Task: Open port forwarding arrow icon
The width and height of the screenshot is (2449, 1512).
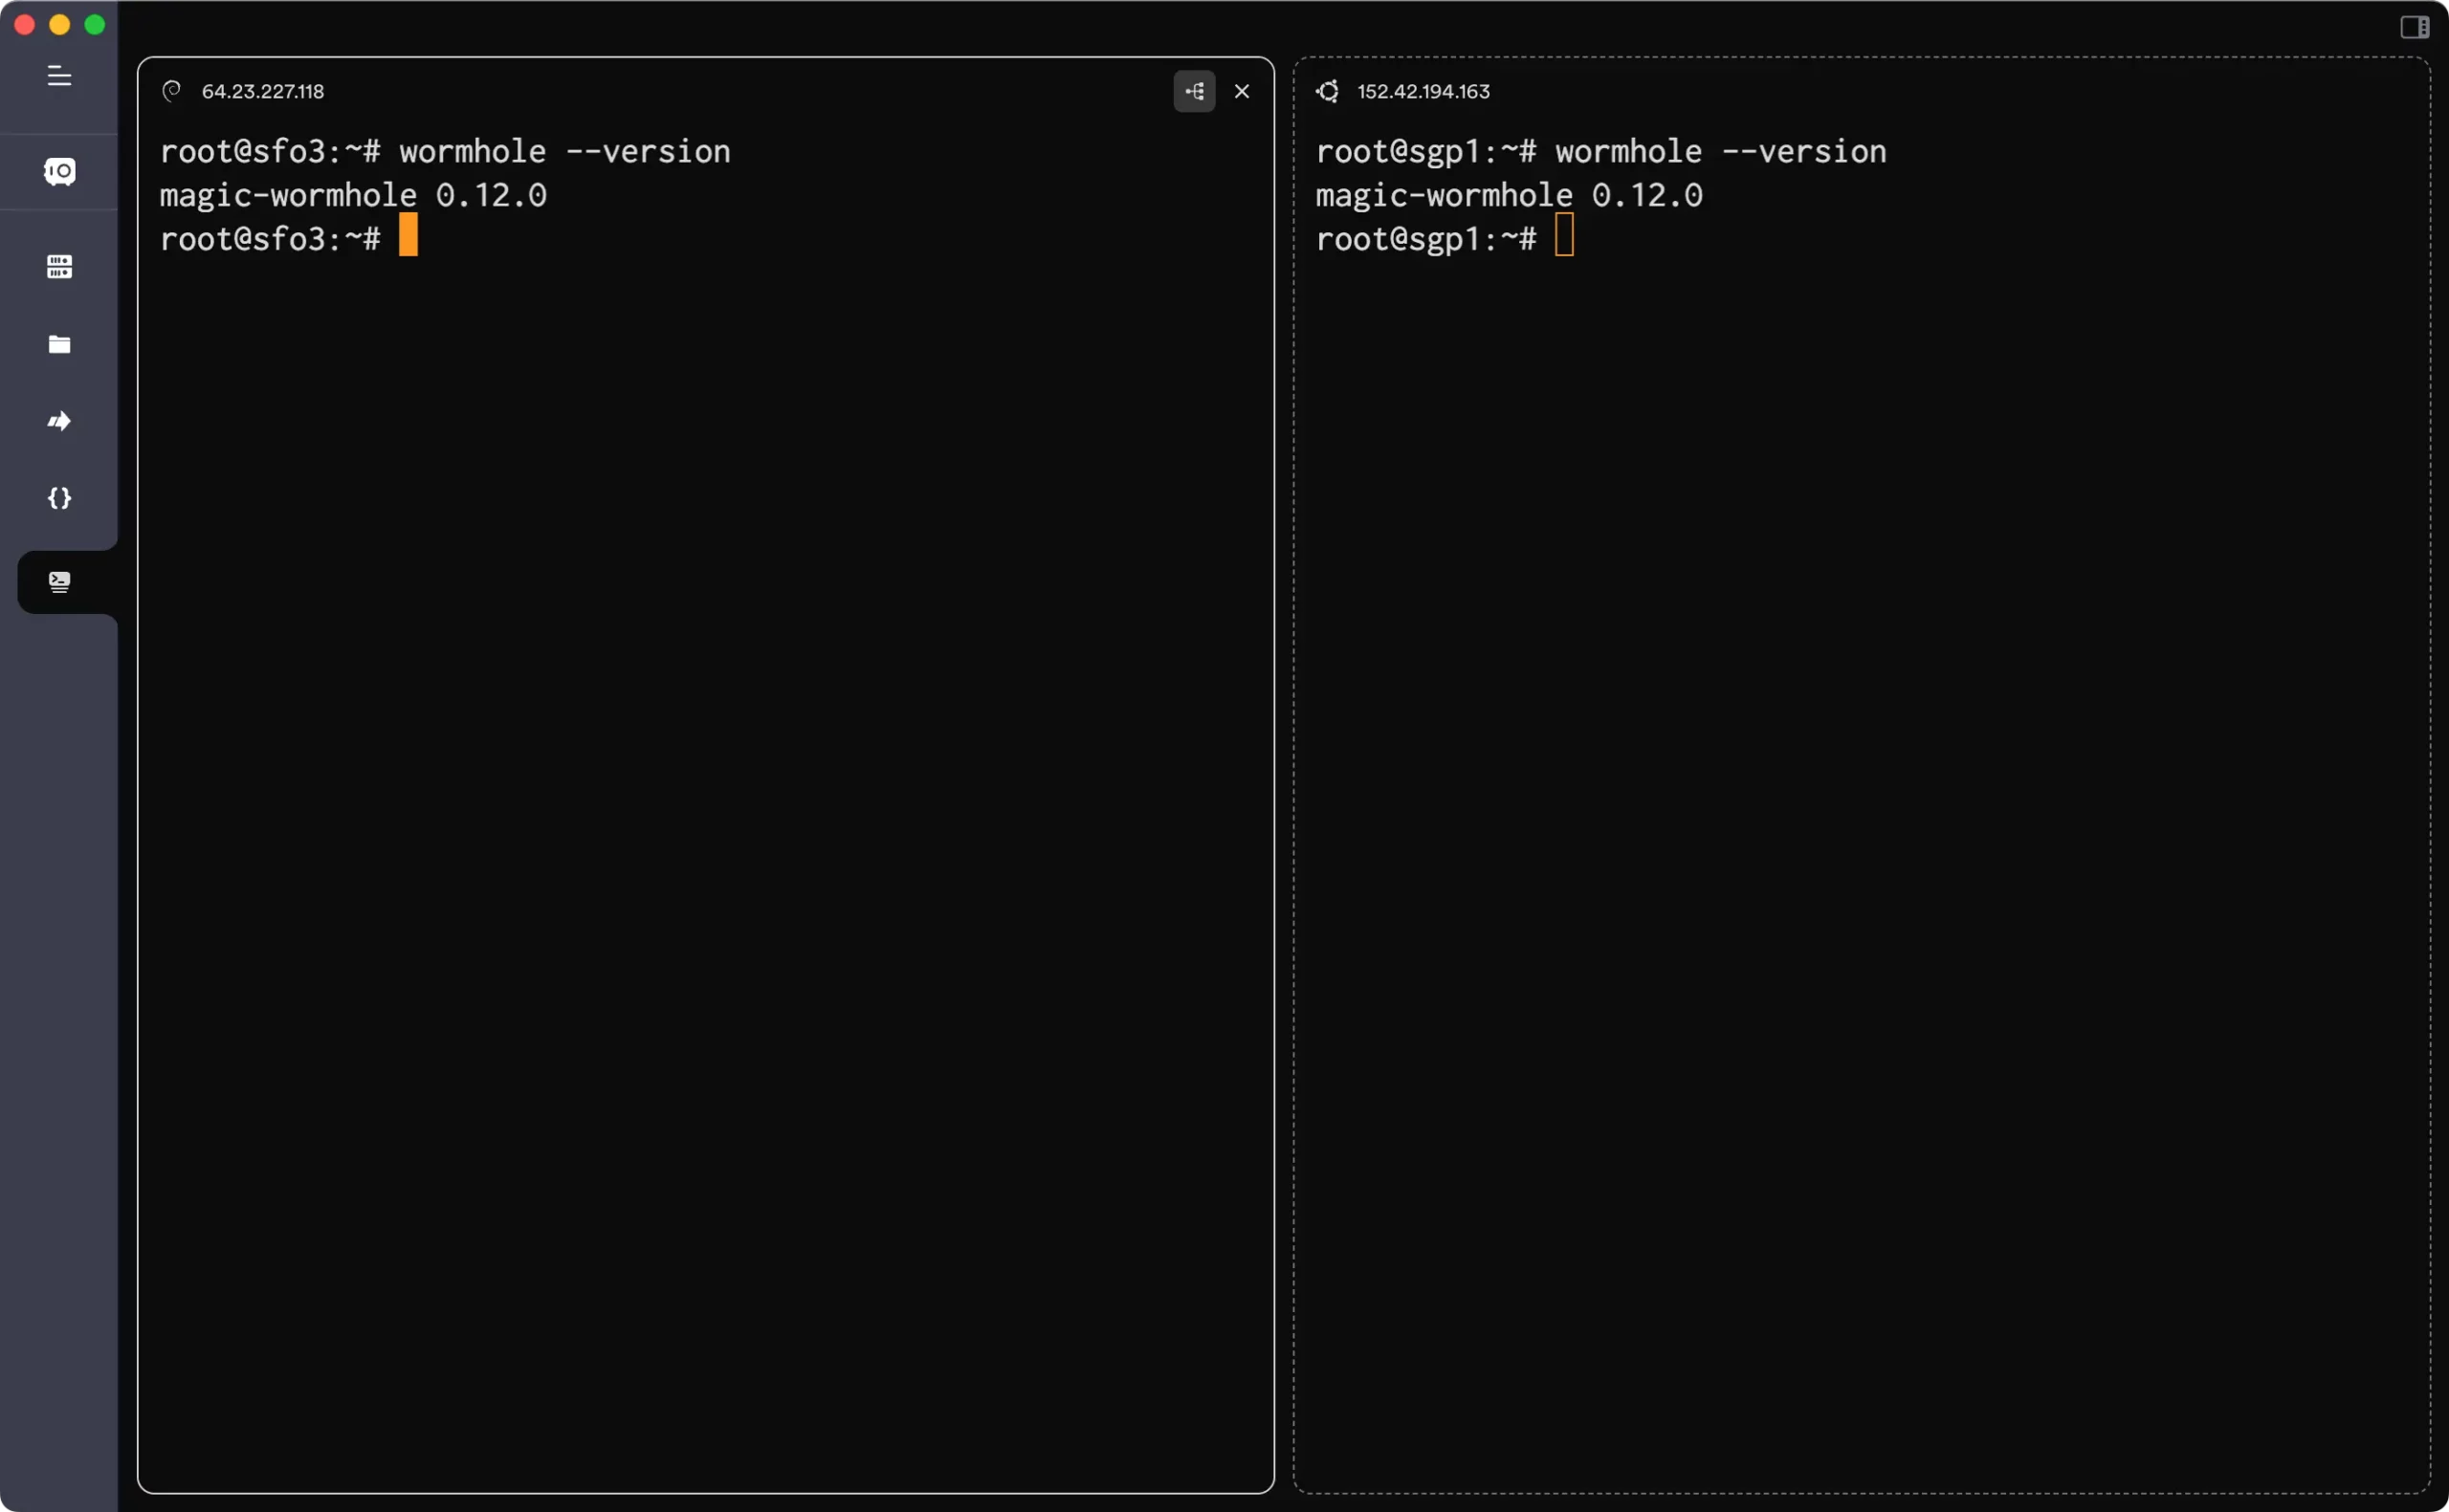Action: click(59, 421)
